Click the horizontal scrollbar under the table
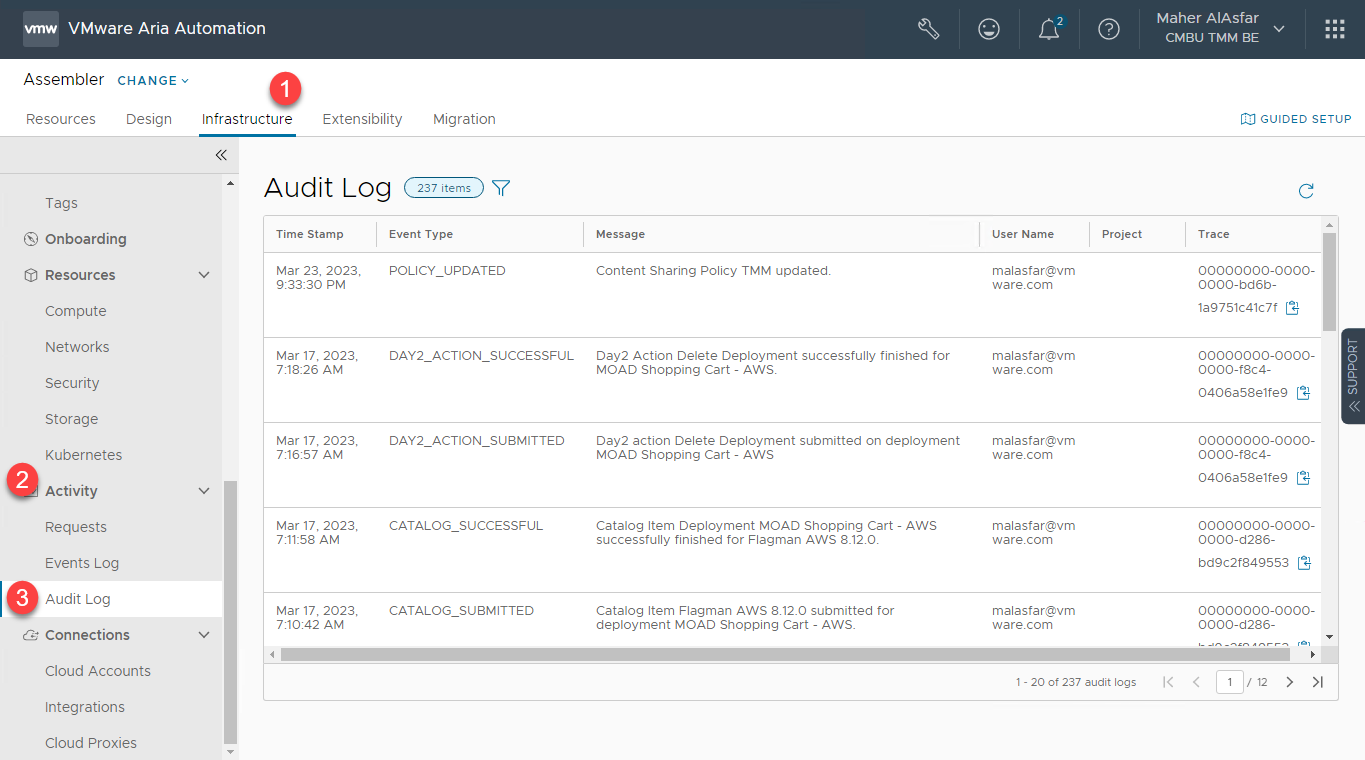Image resolution: width=1365 pixels, height=760 pixels. (x=780, y=654)
